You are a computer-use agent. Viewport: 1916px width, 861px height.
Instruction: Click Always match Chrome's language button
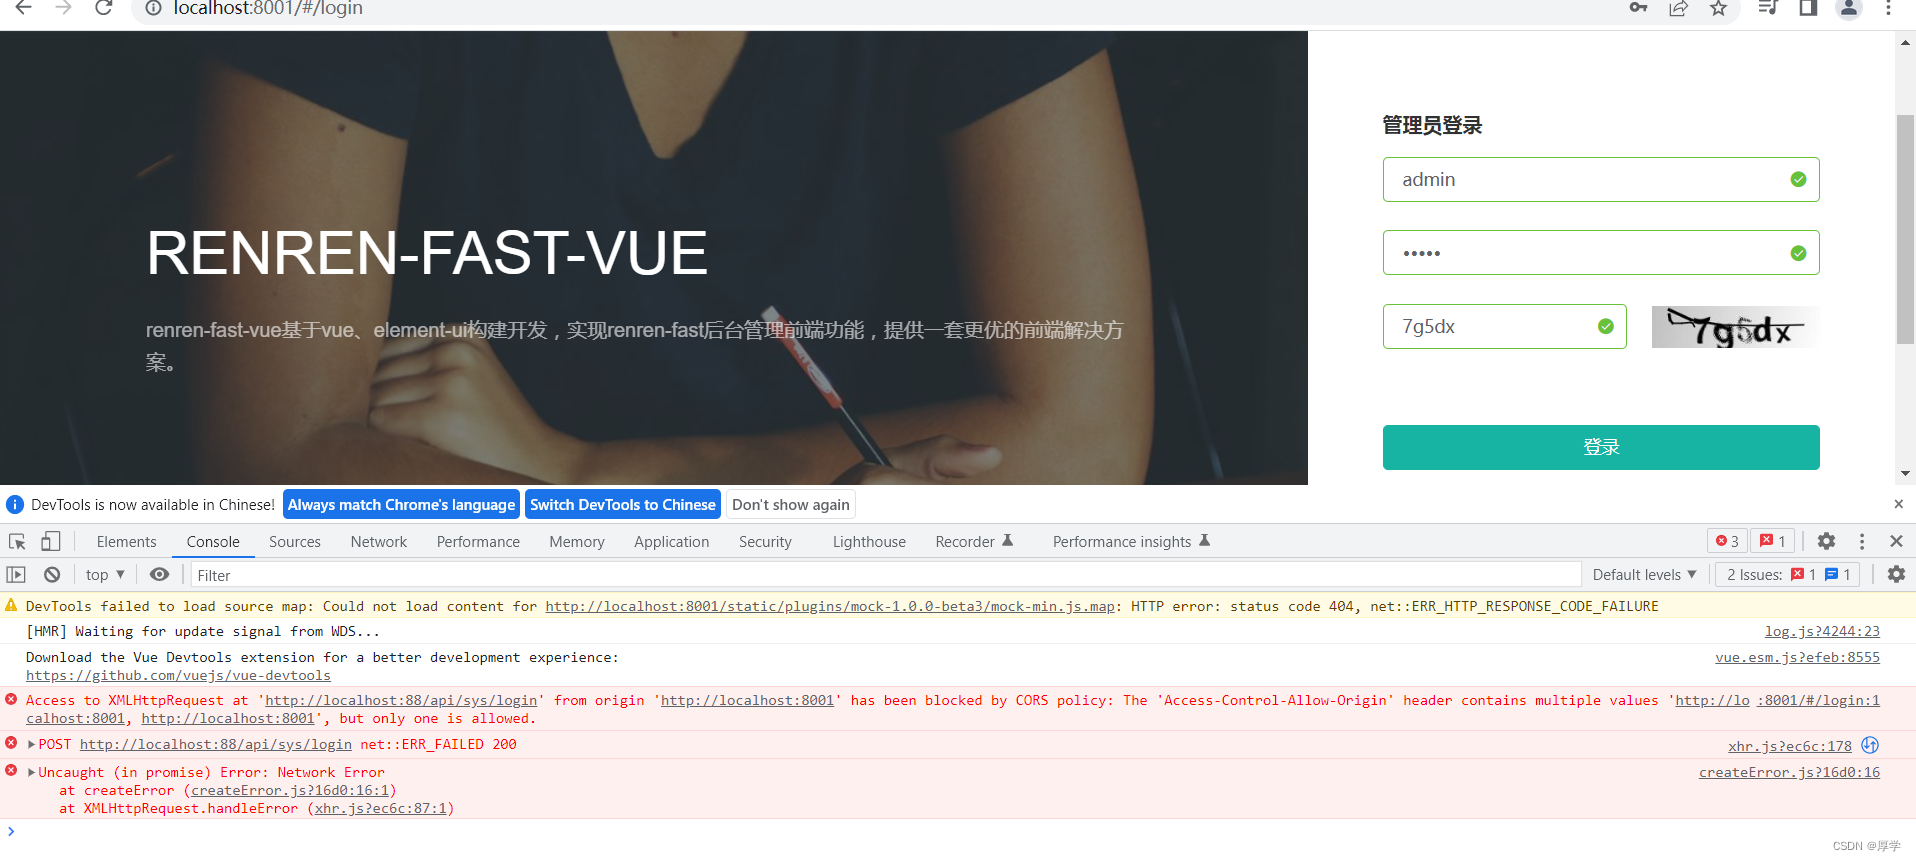click(x=401, y=505)
